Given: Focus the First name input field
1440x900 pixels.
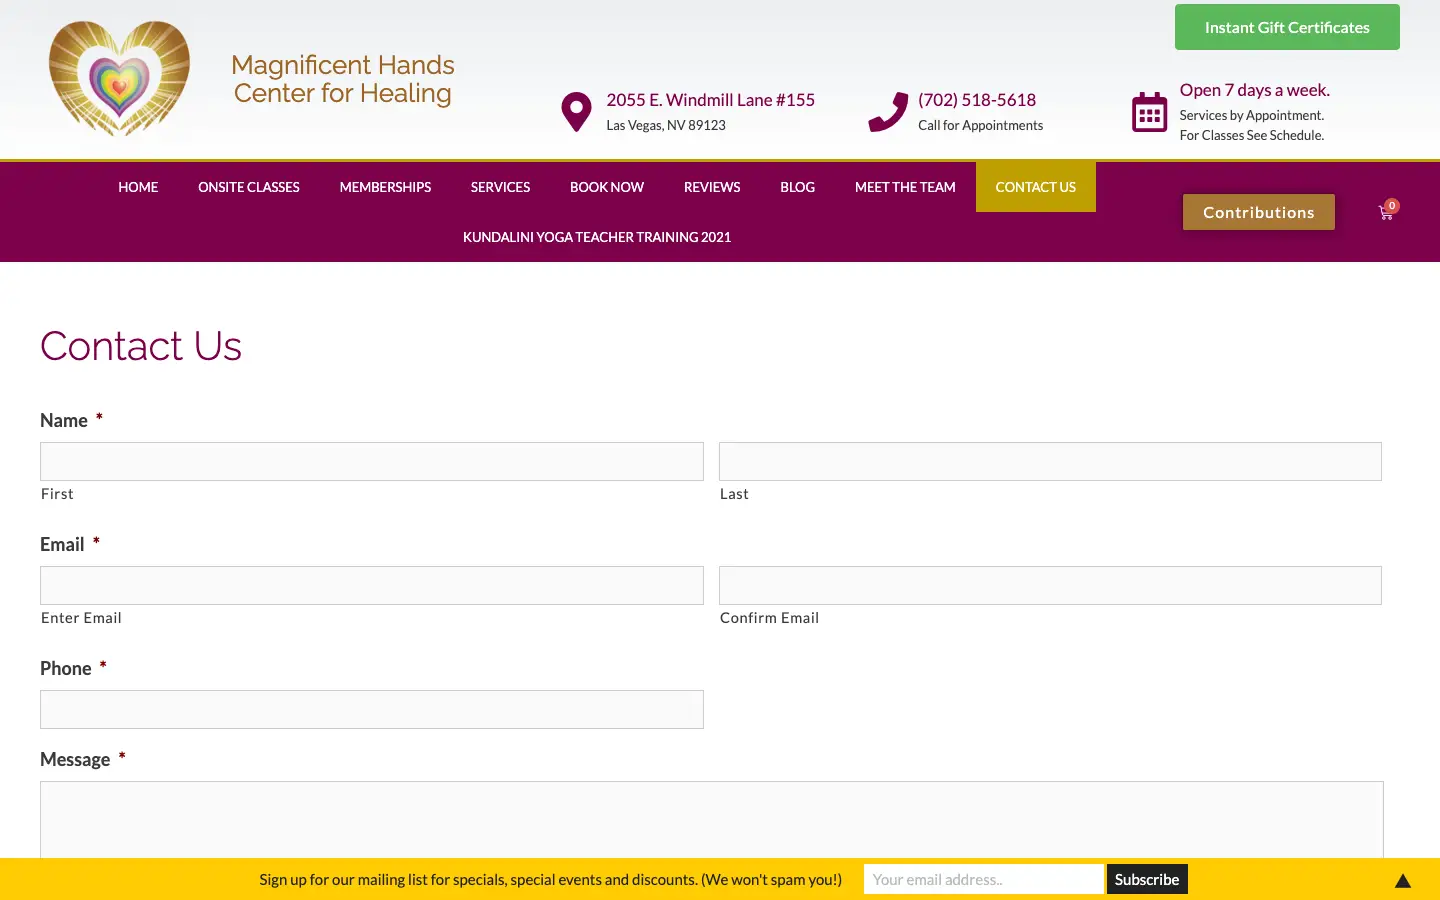Looking at the screenshot, I should [372, 462].
